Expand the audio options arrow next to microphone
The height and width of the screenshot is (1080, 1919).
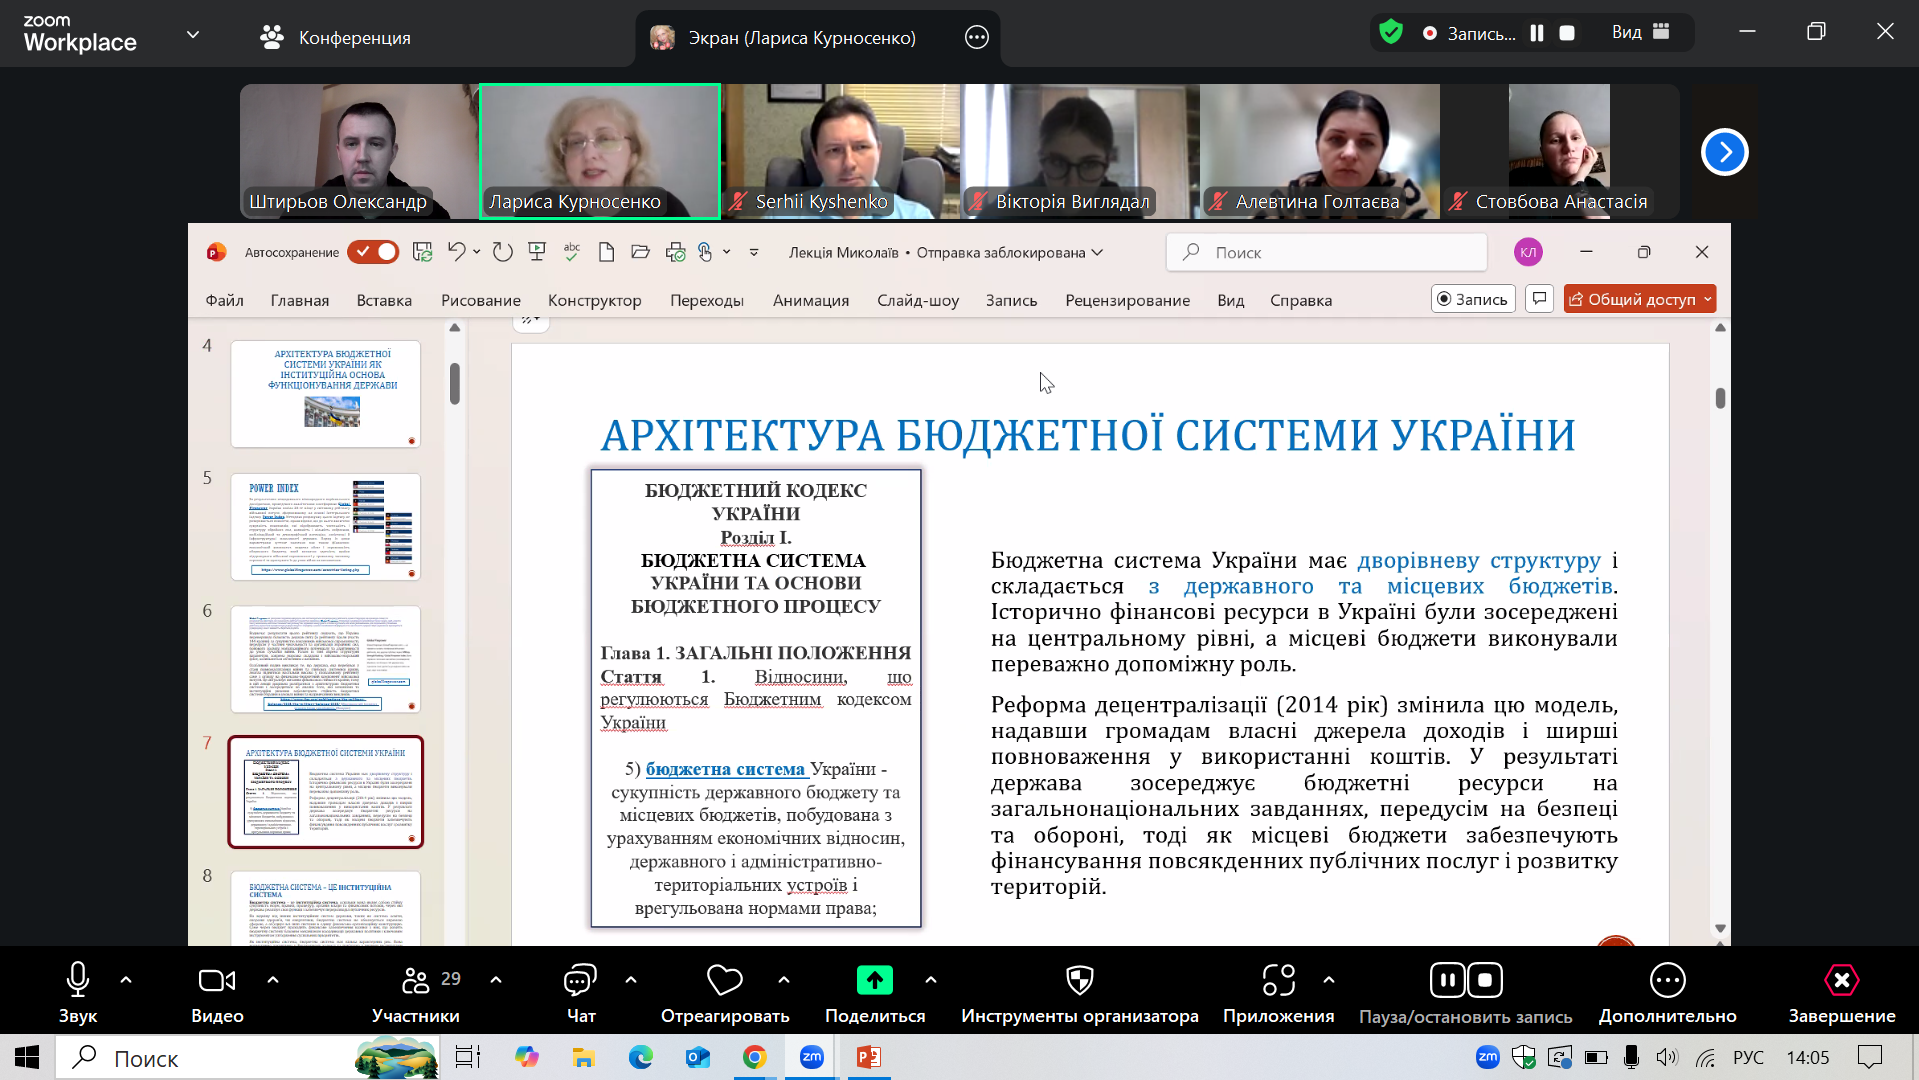126,980
